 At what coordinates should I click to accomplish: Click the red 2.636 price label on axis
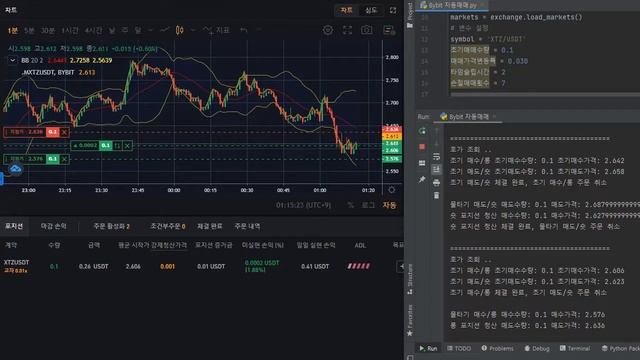pyautogui.click(x=391, y=130)
